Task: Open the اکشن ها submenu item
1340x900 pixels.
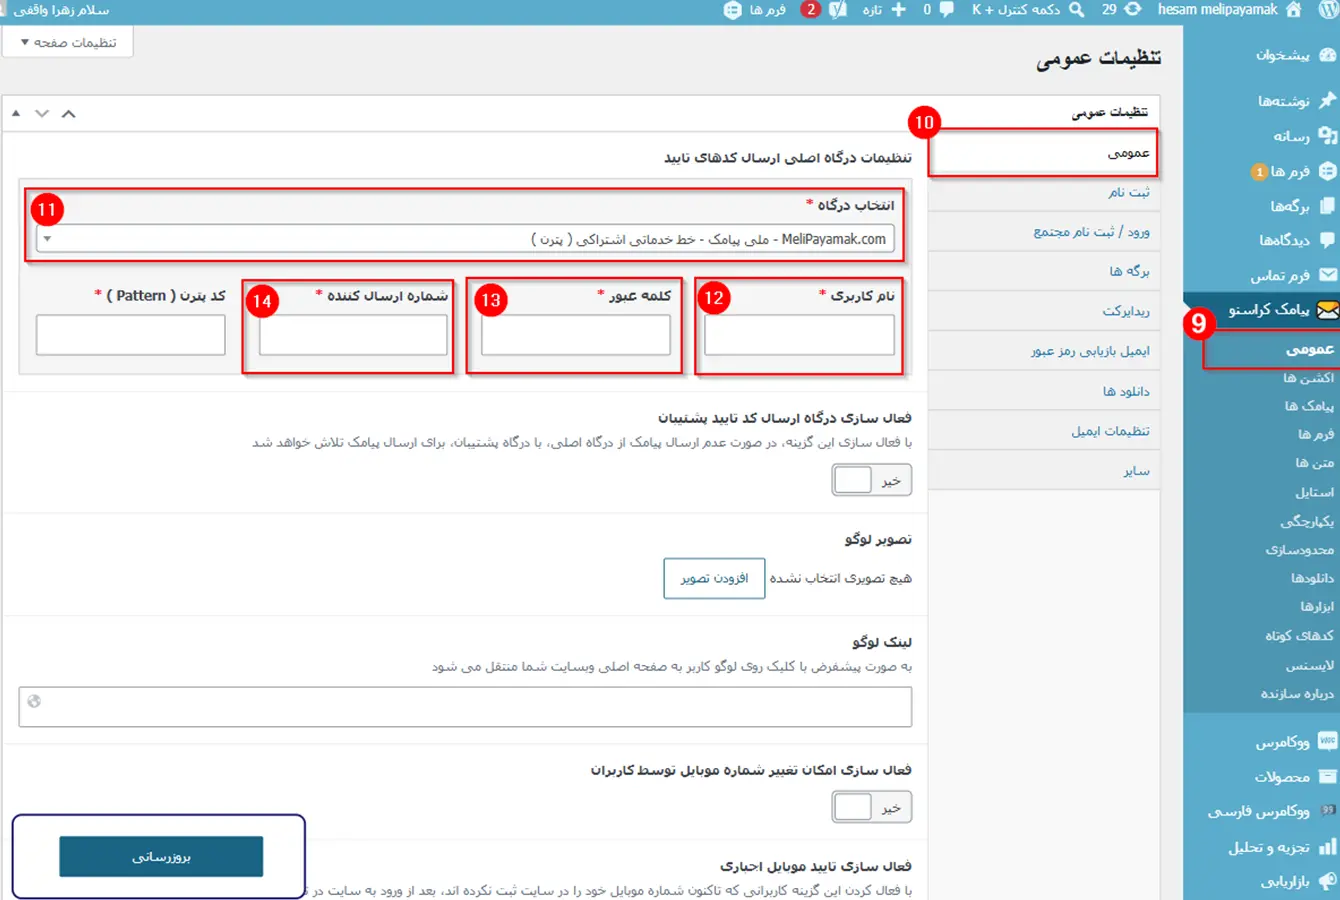Action: click(x=1309, y=378)
